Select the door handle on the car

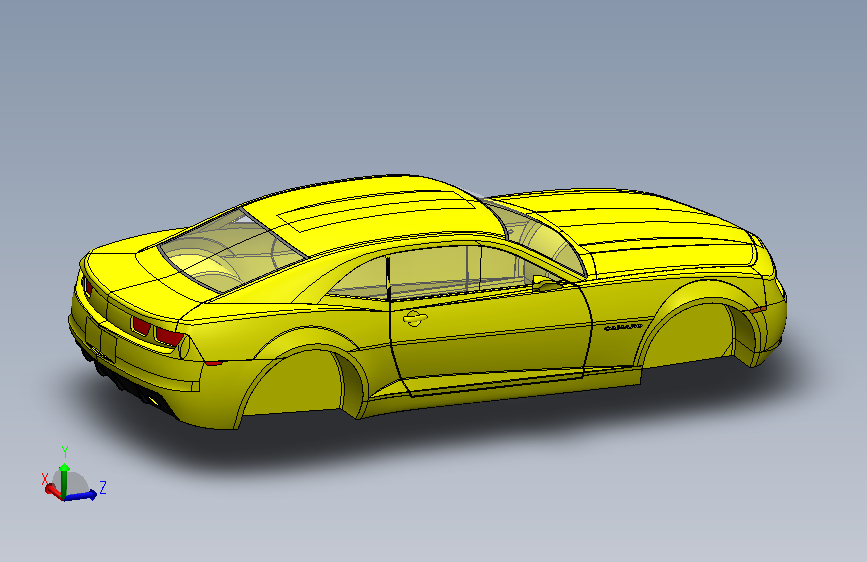pyautogui.click(x=415, y=318)
